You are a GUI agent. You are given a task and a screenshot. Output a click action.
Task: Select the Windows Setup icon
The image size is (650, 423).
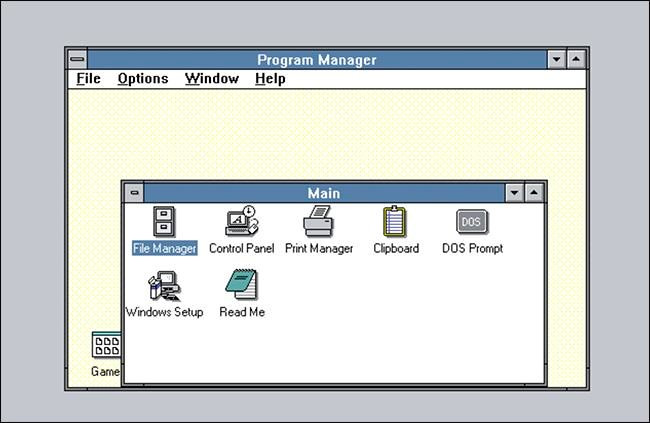(164, 286)
